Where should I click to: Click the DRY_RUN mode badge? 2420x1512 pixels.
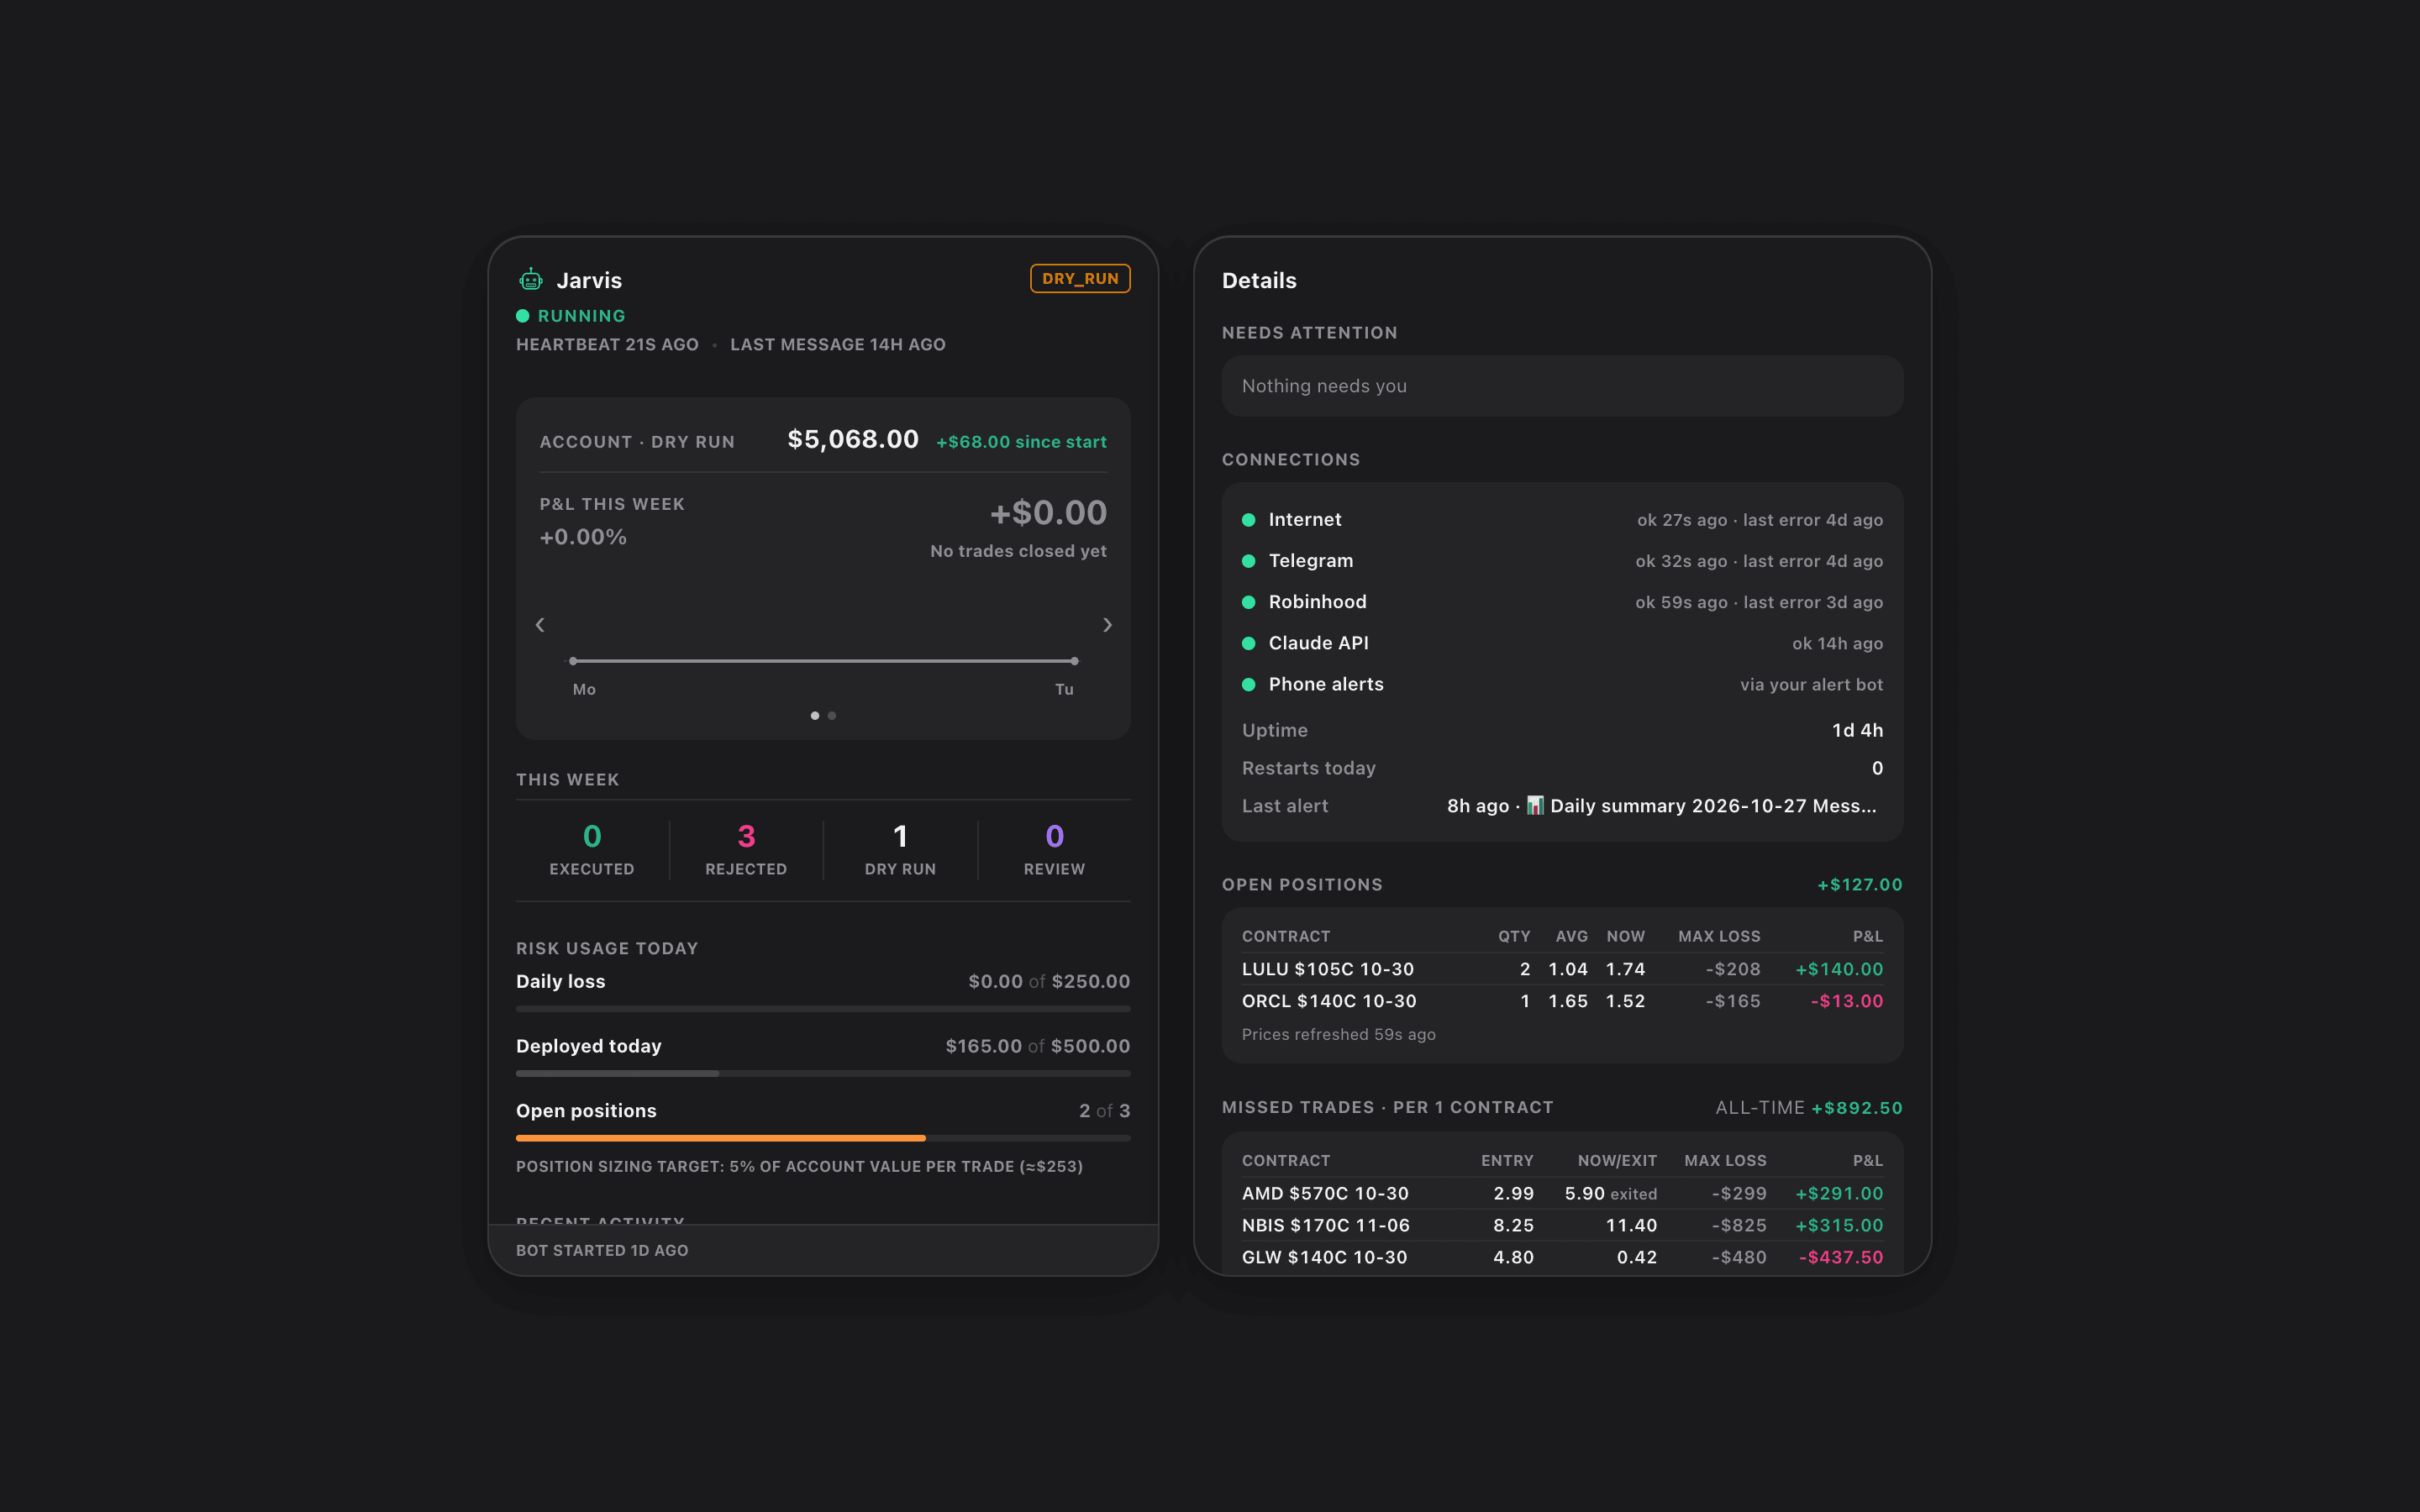(1080, 279)
